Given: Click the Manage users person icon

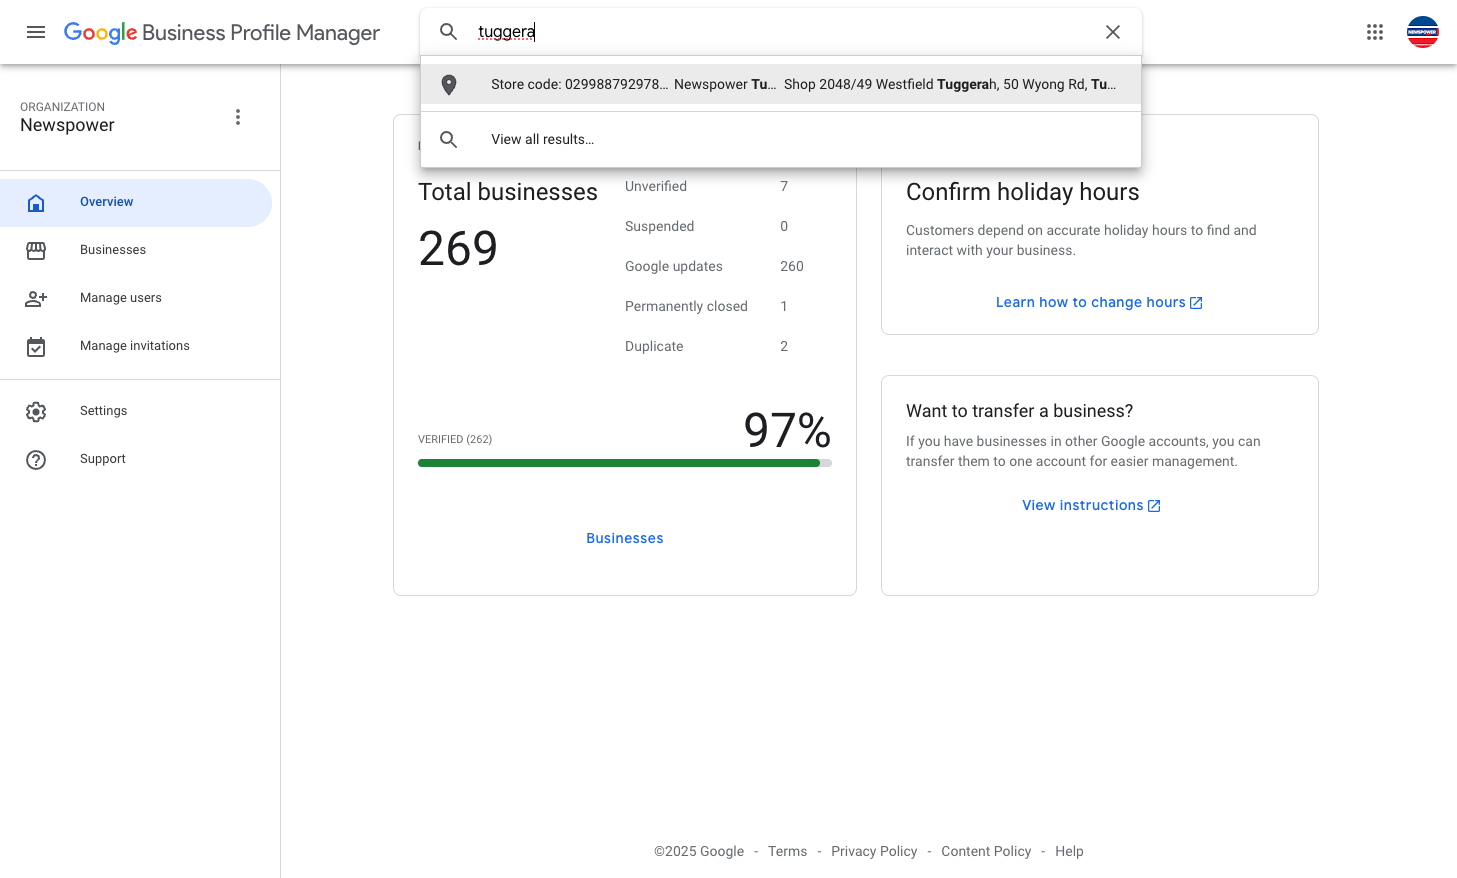Looking at the screenshot, I should (x=36, y=299).
